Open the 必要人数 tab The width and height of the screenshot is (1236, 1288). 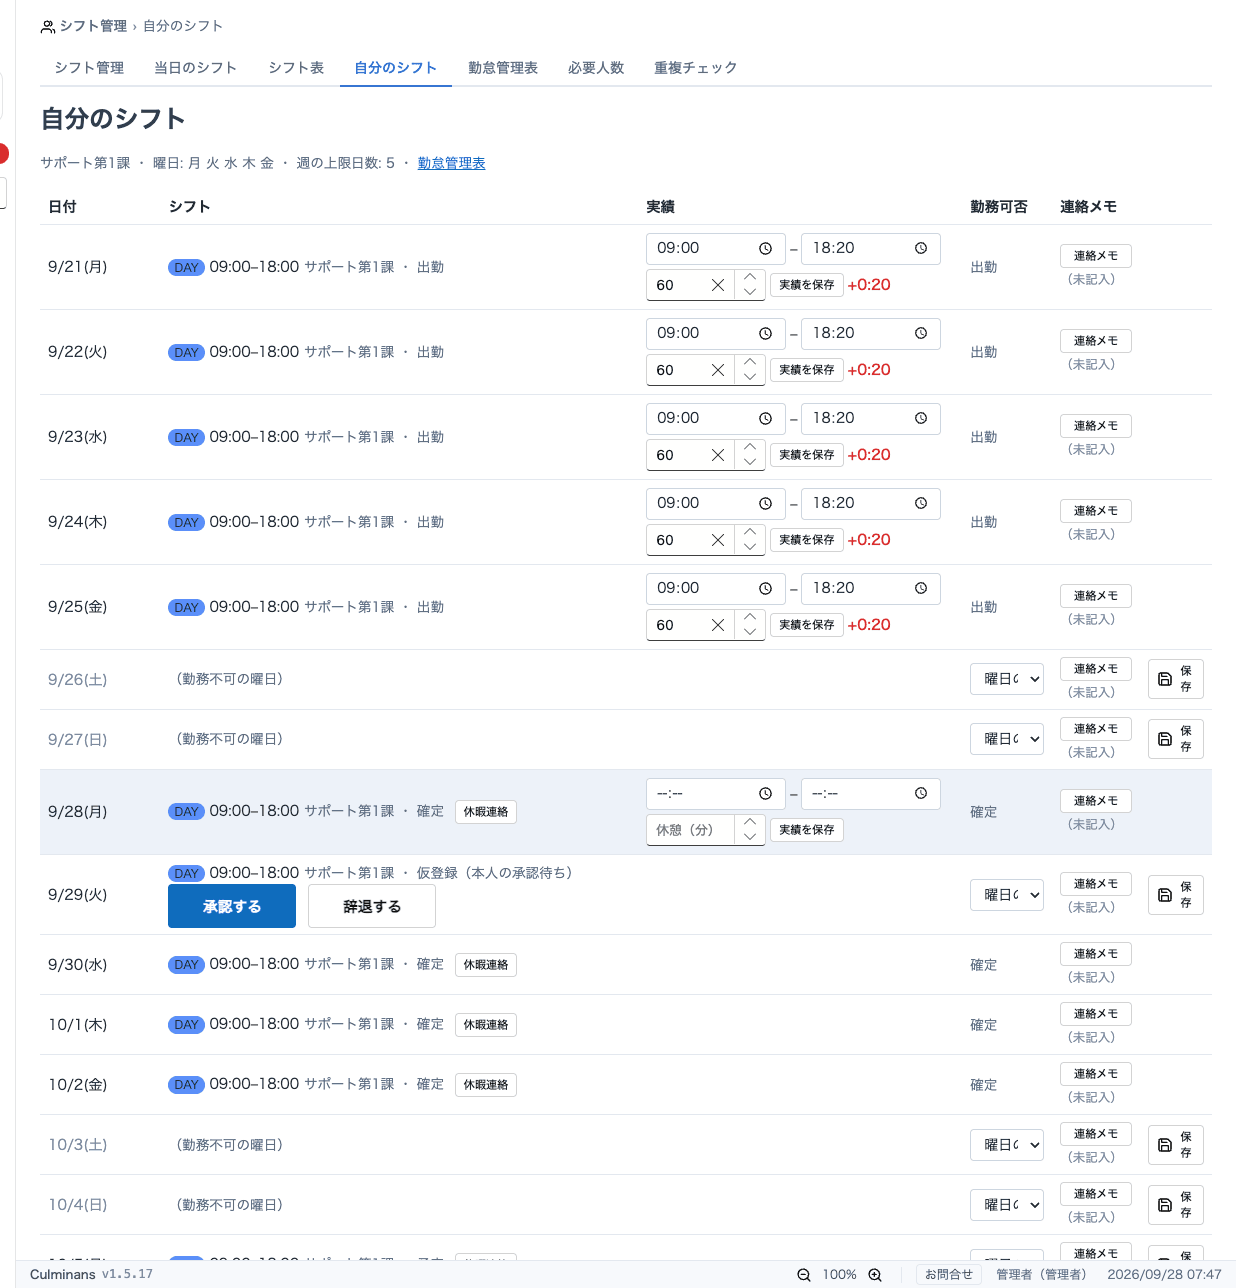point(596,68)
